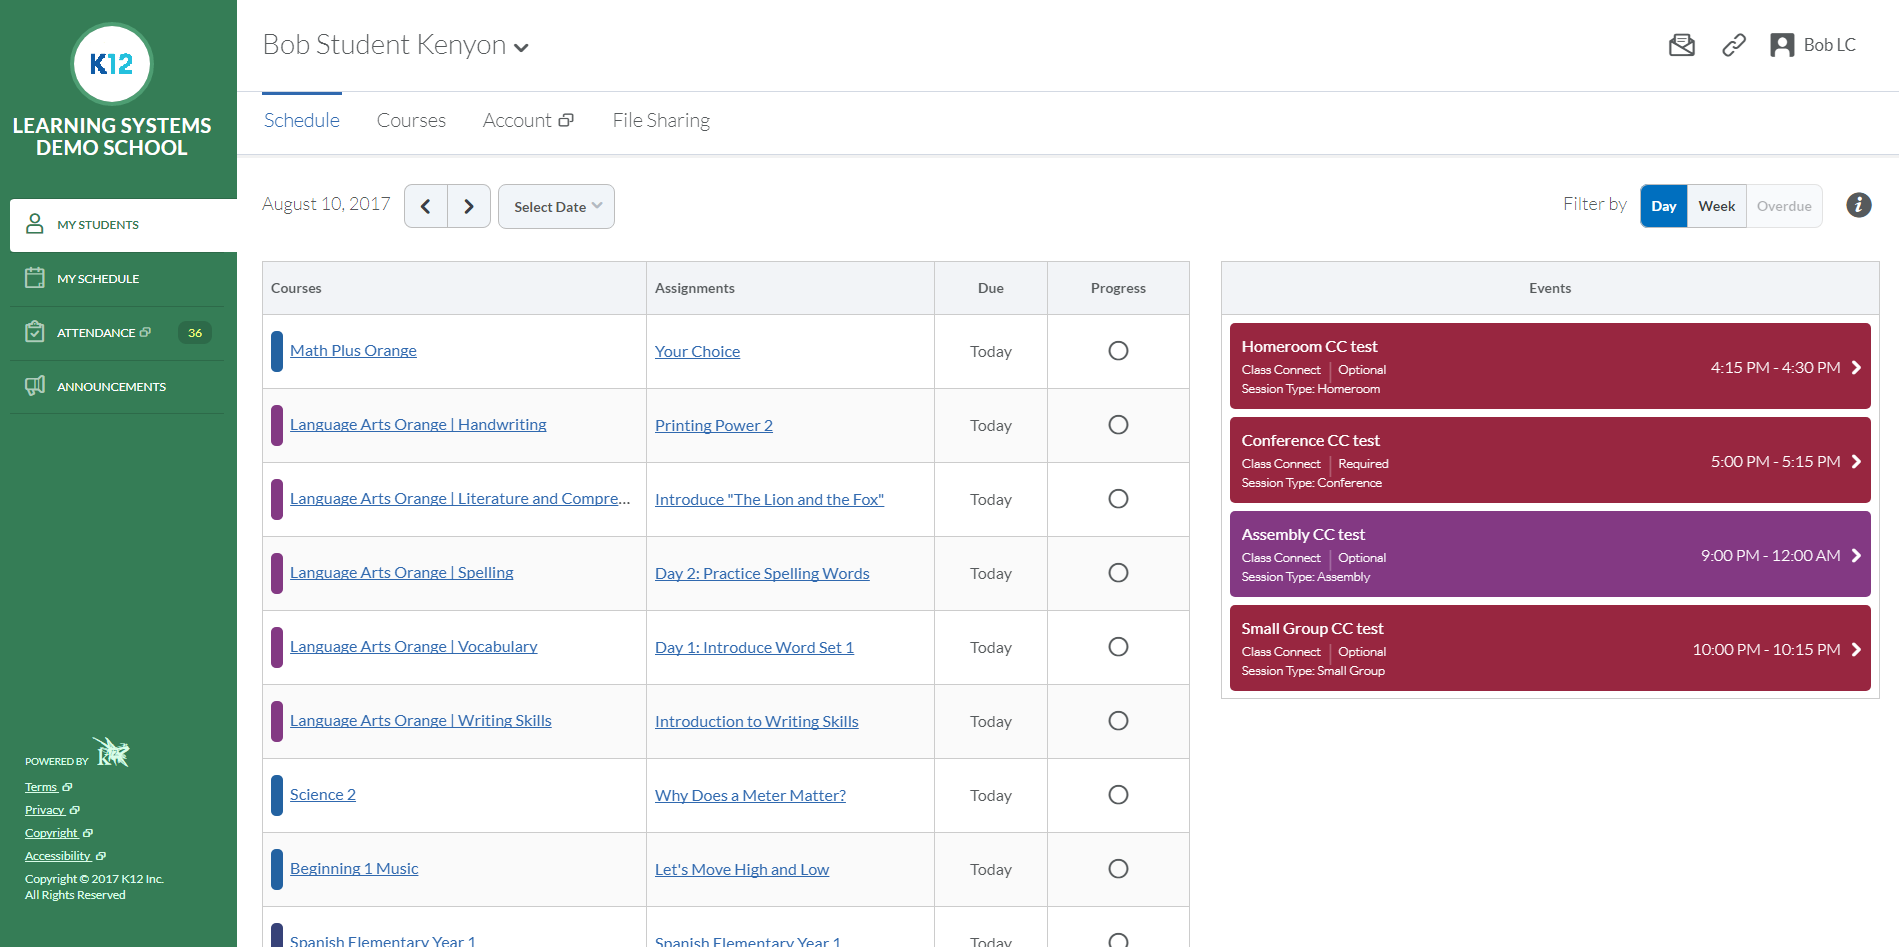Open Language Arts Orange Handwriting course
This screenshot has height=947, width=1899.
[x=418, y=425]
